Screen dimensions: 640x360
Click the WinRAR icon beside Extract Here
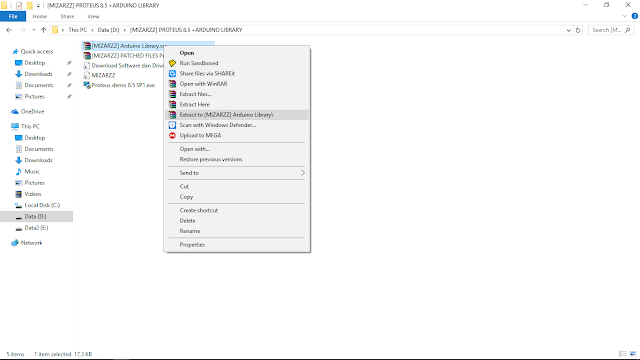pyautogui.click(x=172, y=104)
